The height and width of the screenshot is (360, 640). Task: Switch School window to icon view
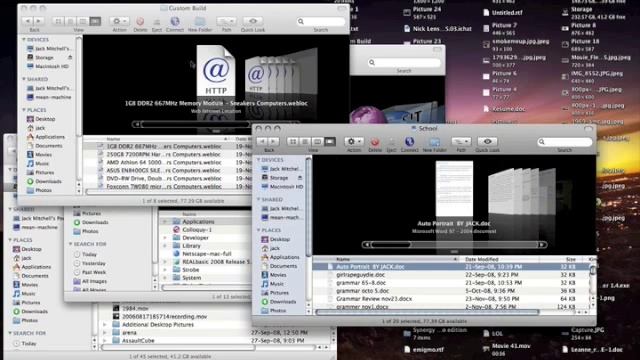tap(293, 142)
